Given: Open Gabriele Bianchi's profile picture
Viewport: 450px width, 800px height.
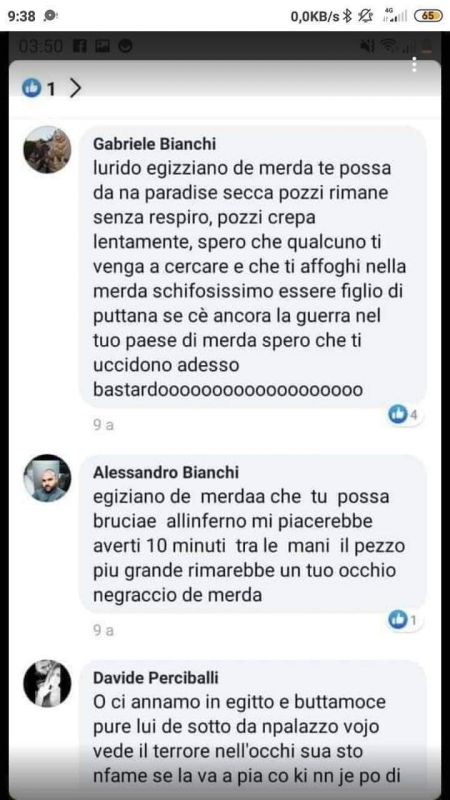Looking at the screenshot, I should click(47, 150).
